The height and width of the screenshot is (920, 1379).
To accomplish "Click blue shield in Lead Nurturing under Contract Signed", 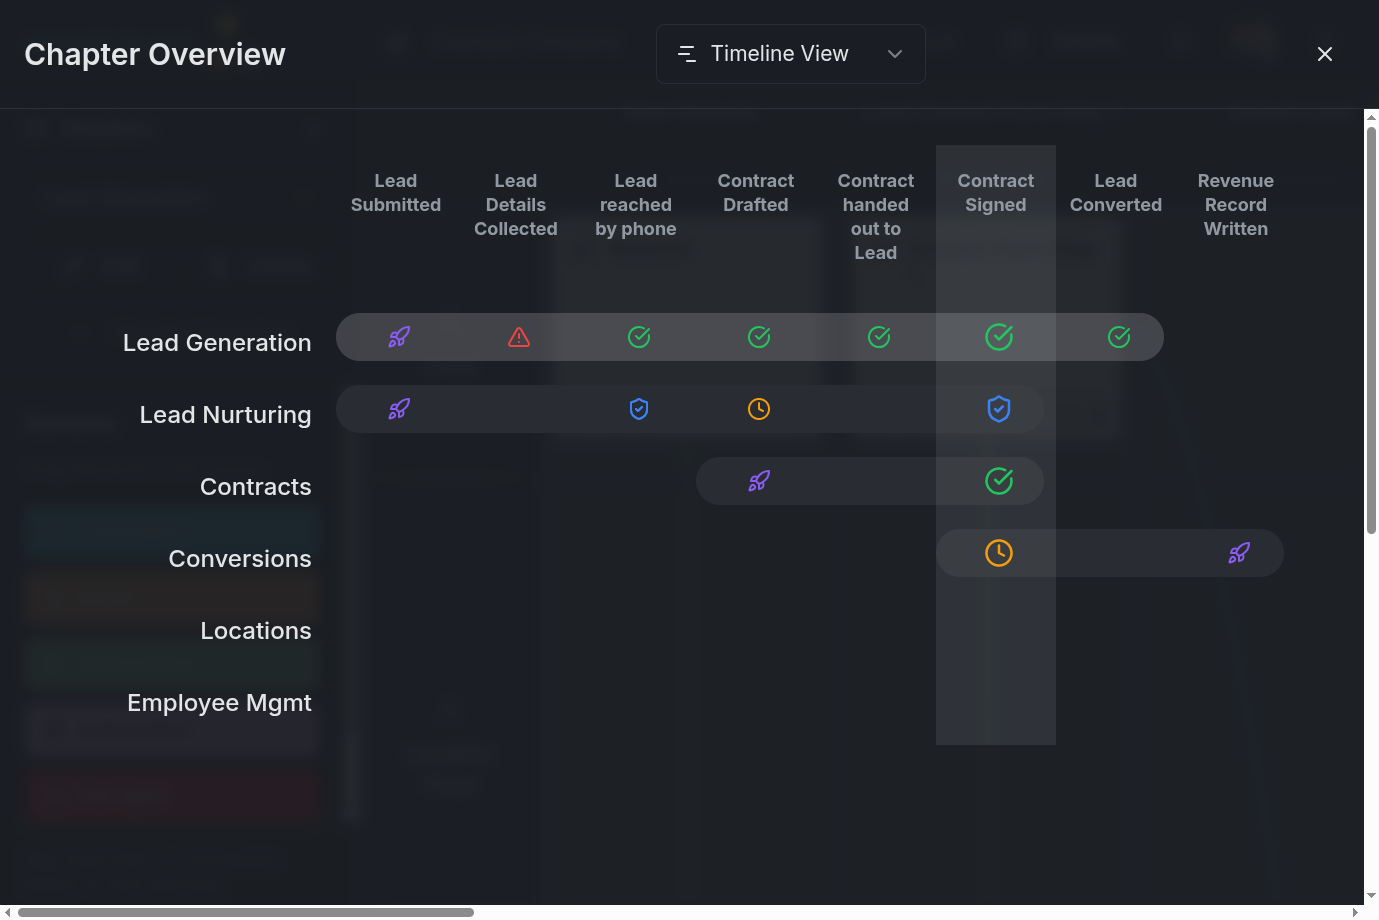I will (x=999, y=409).
